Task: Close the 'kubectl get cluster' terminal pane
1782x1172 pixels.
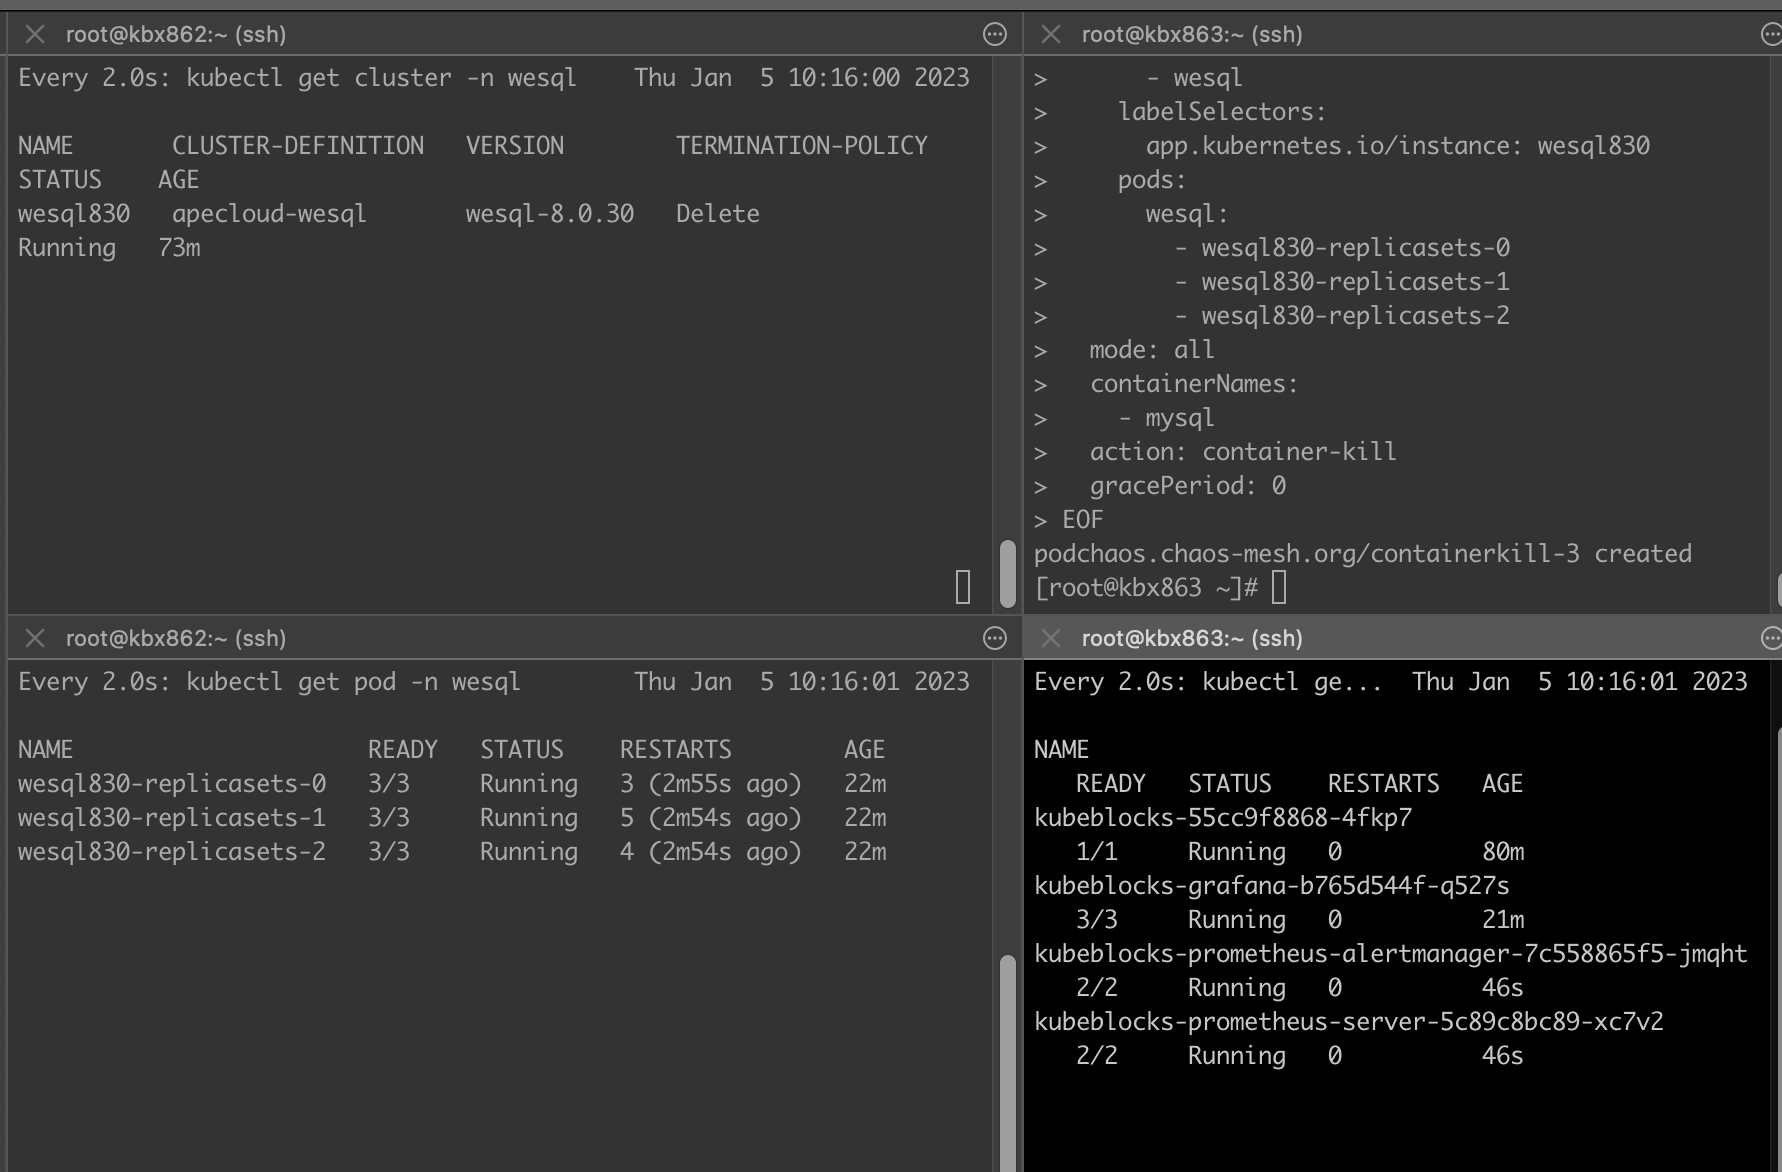Action: click(x=35, y=35)
